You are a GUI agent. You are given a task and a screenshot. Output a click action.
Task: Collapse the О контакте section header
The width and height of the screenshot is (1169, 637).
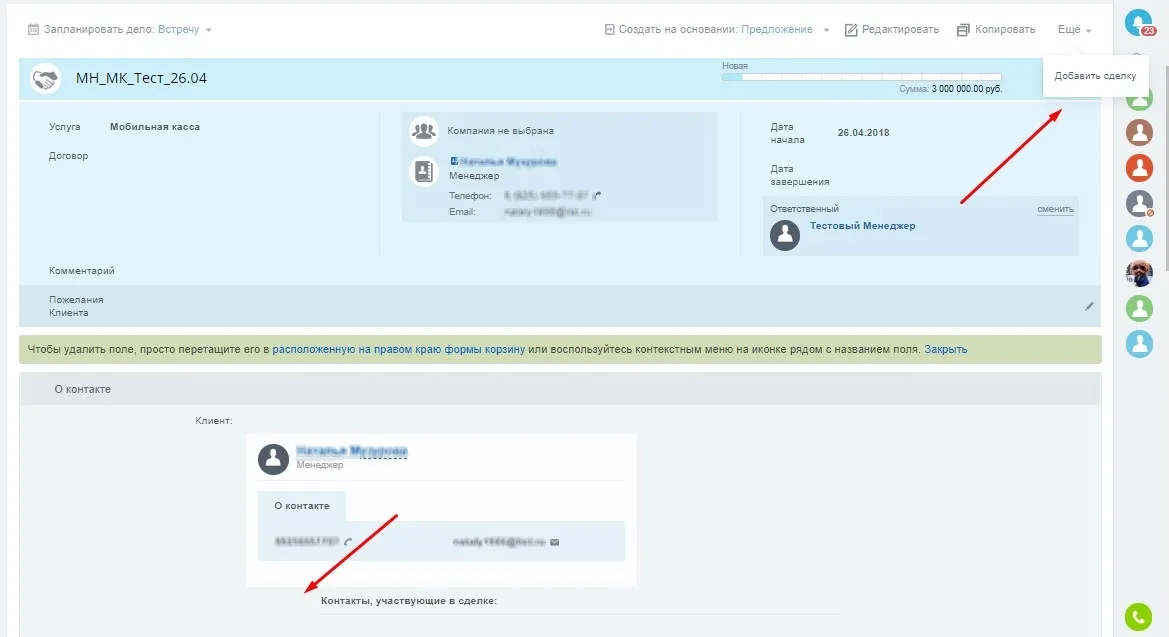[x=82, y=389]
